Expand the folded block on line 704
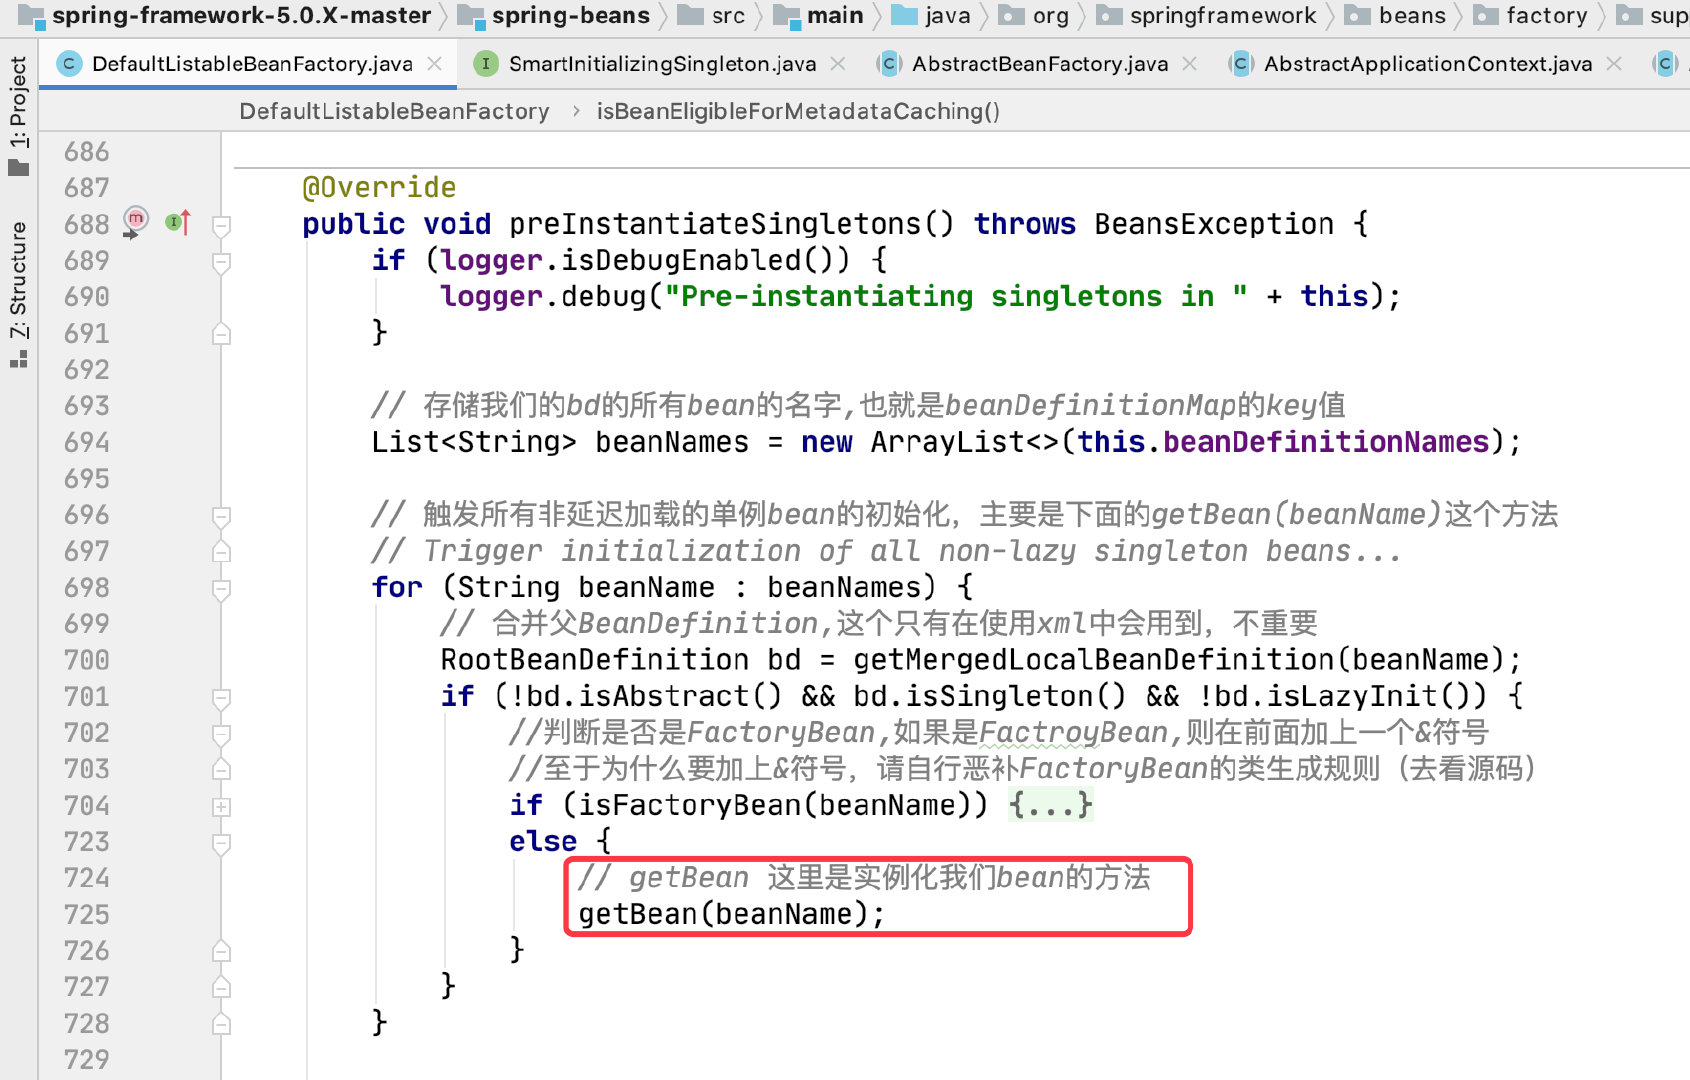 coord(222,807)
